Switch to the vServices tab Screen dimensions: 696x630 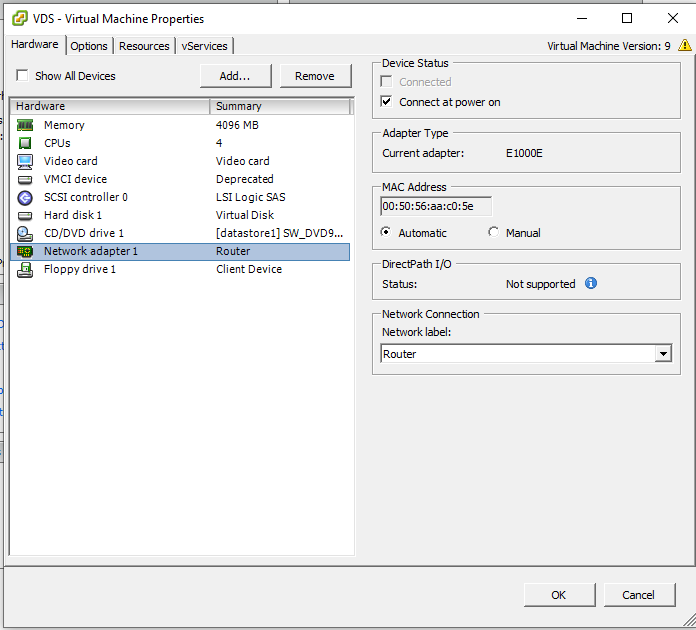coord(204,46)
